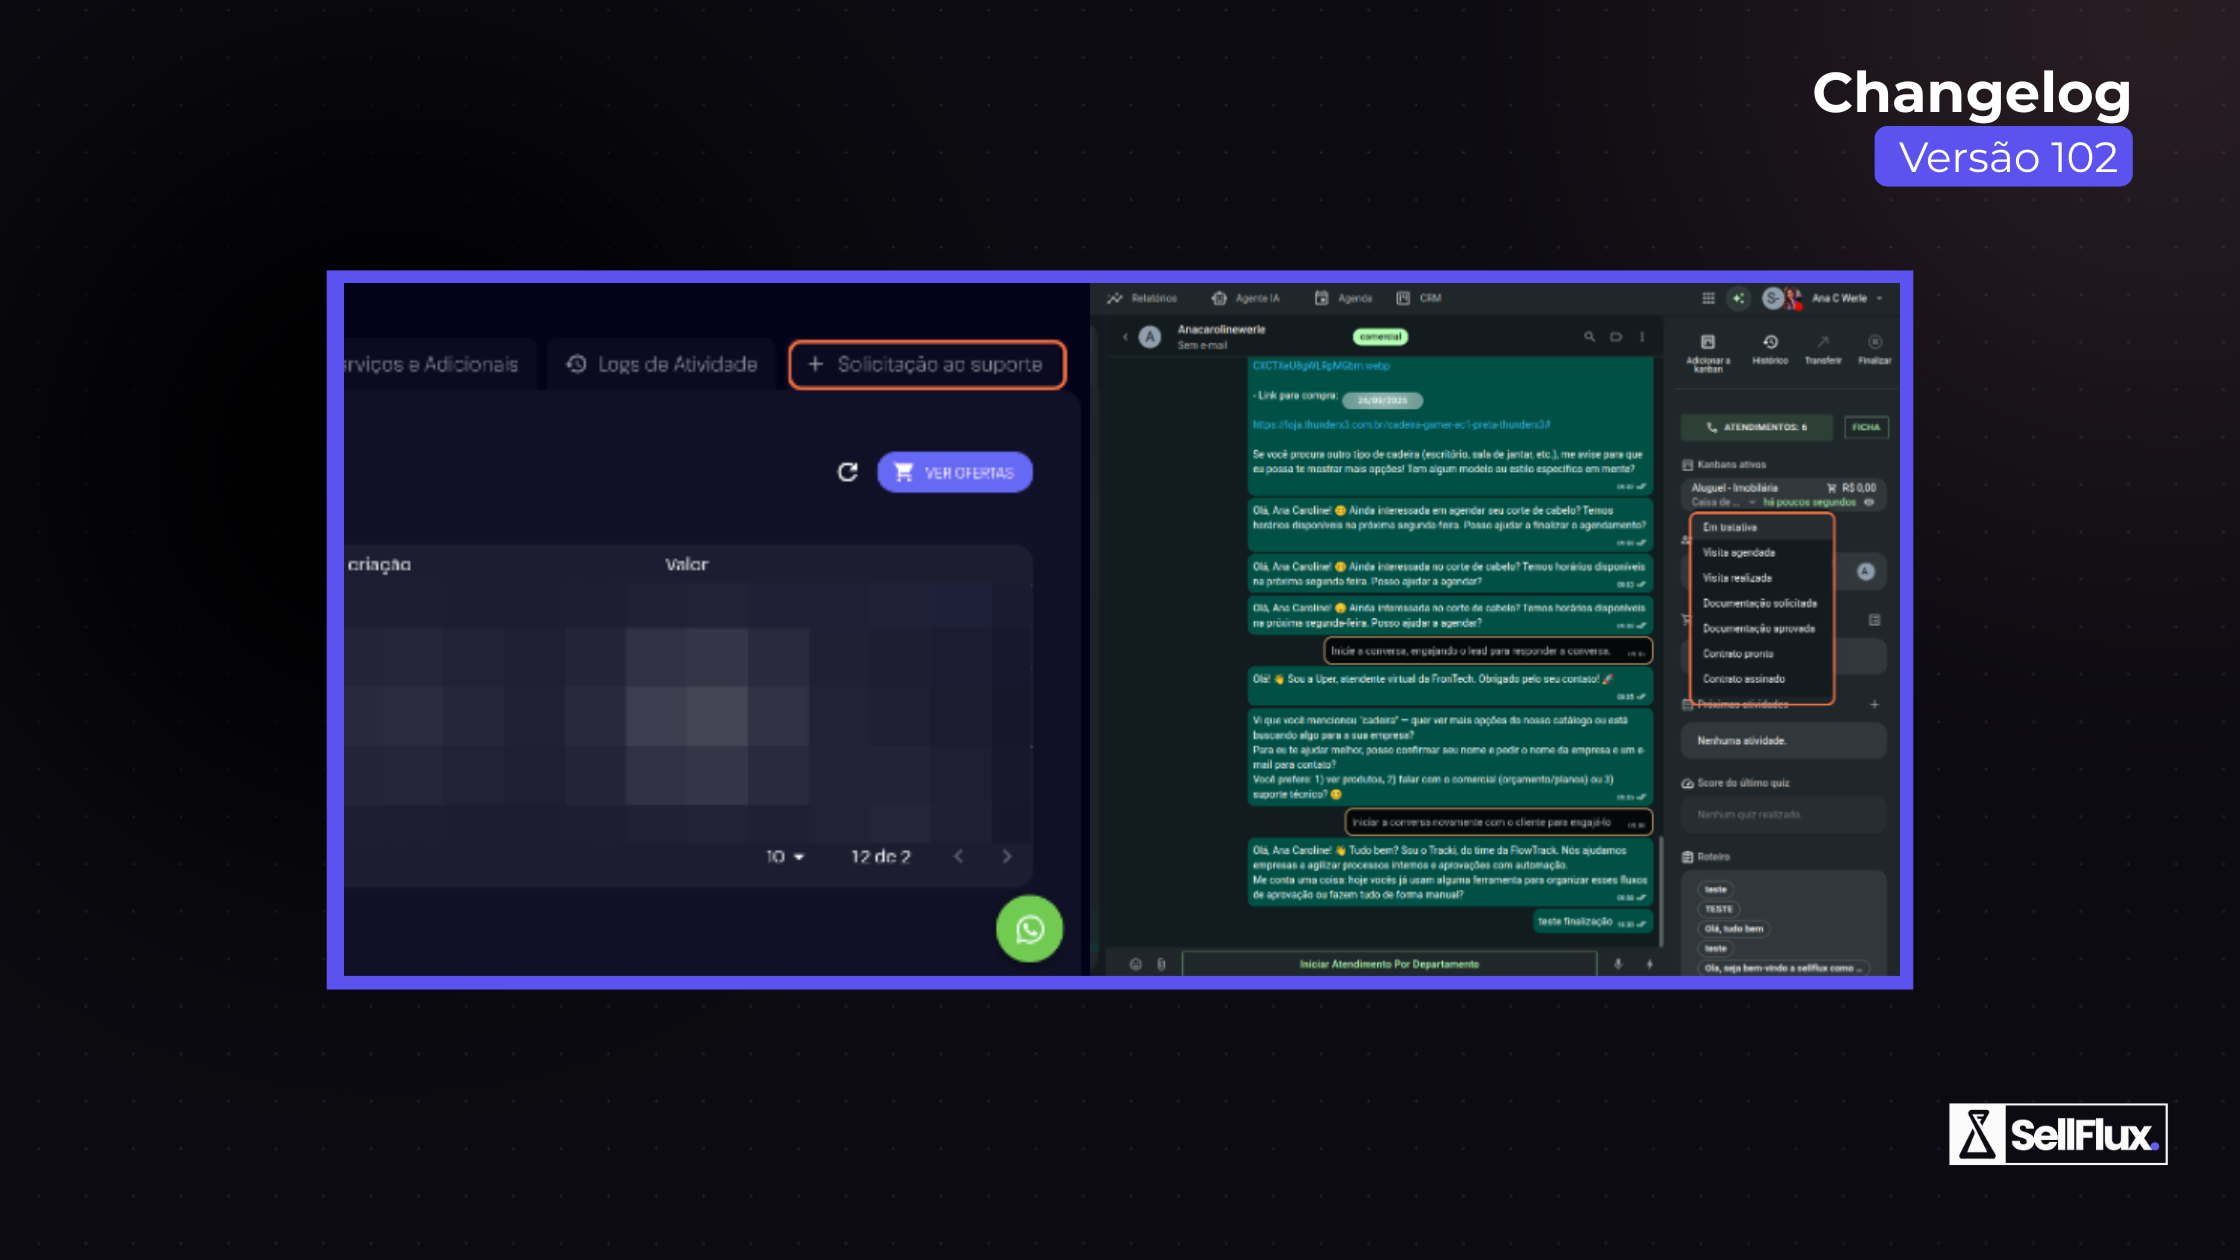The height and width of the screenshot is (1260, 2240).
Task: Click the refresh icon beside Ver Ofertas
Action: (848, 472)
